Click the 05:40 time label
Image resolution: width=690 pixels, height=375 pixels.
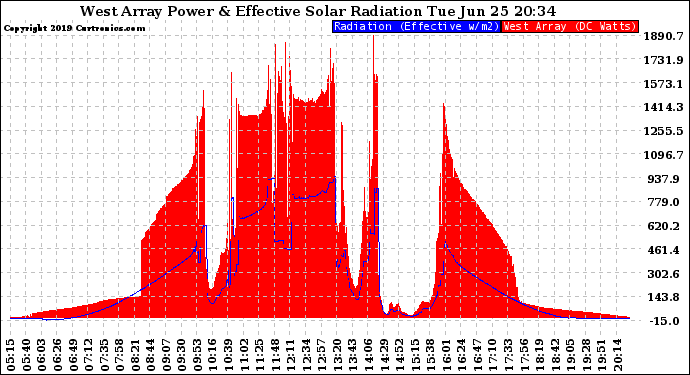pos(26,355)
